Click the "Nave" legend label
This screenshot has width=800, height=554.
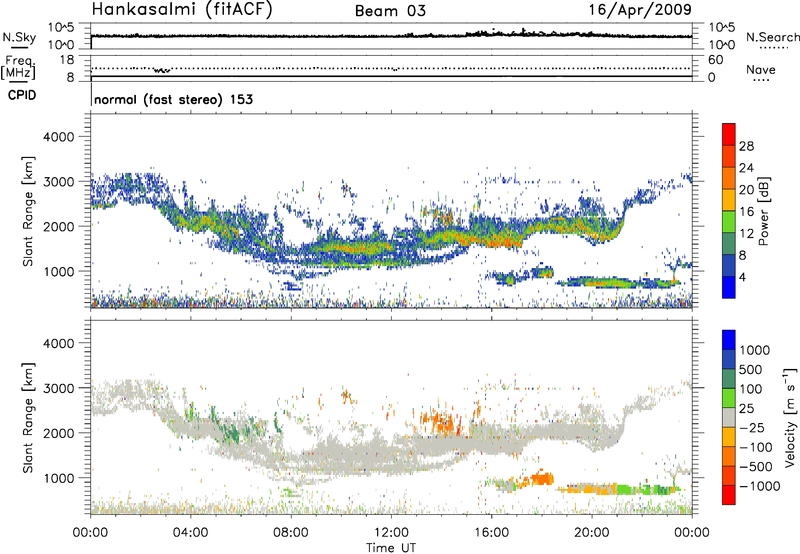[761, 70]
